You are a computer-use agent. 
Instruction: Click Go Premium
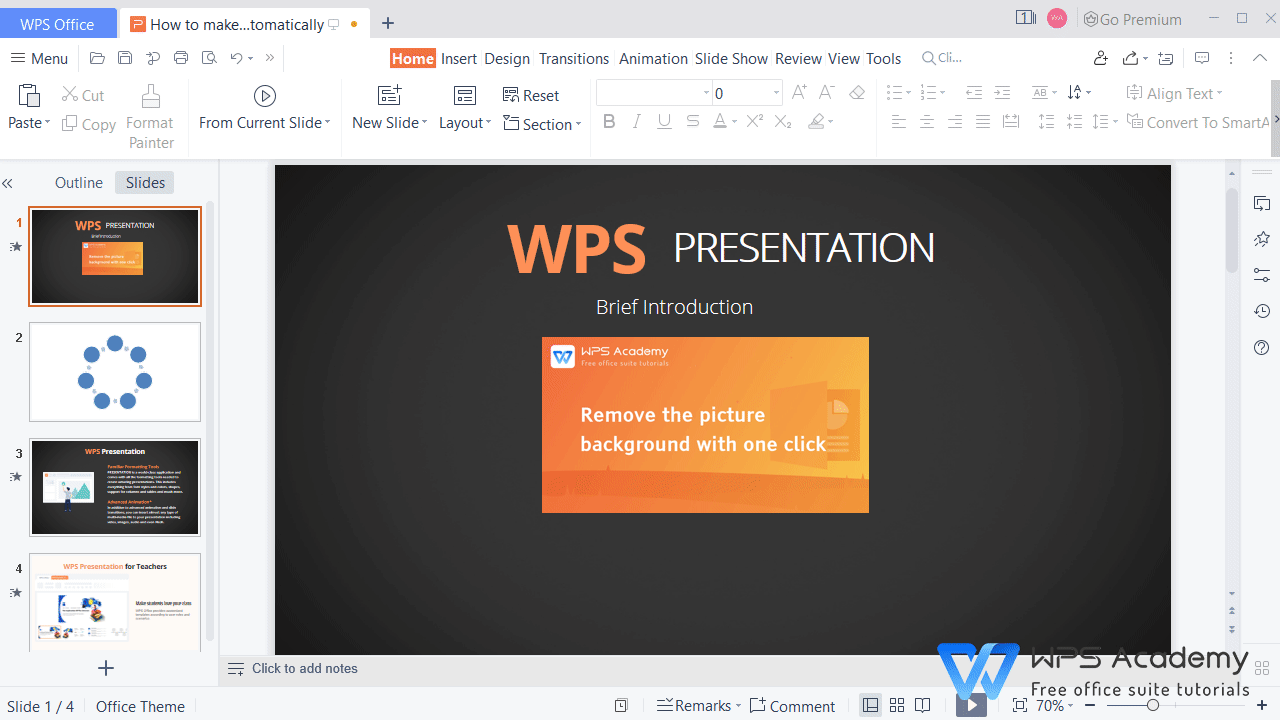coord(1132,19)
